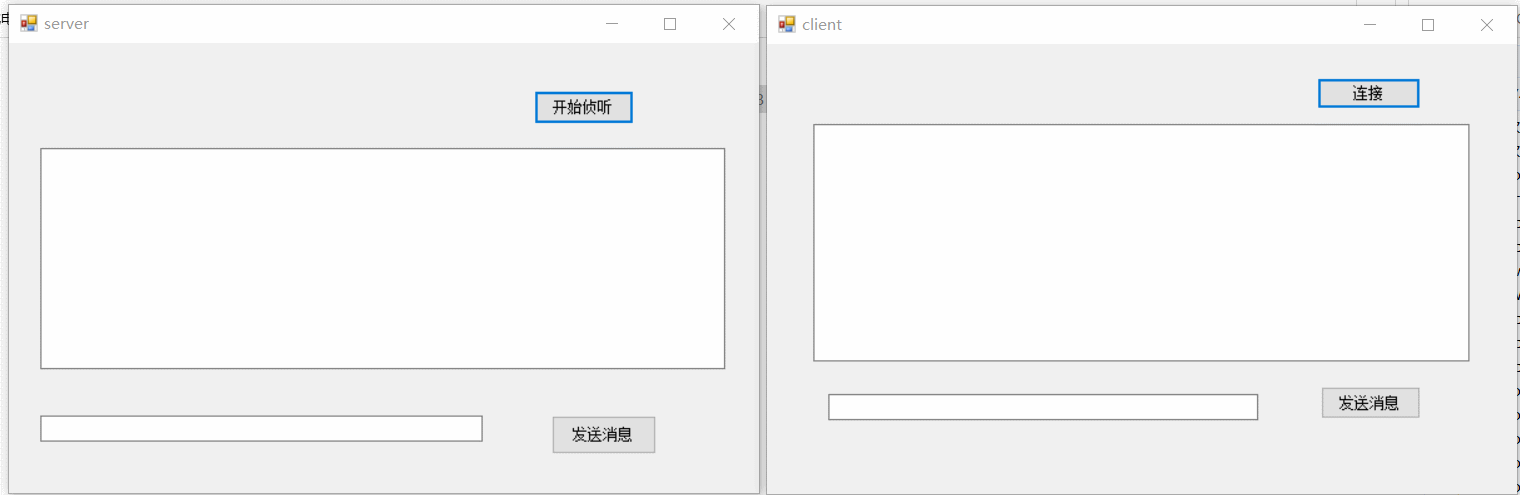Select the client window title text
This screenshot has width=1520, height=495.
click(x=822, y=24)
